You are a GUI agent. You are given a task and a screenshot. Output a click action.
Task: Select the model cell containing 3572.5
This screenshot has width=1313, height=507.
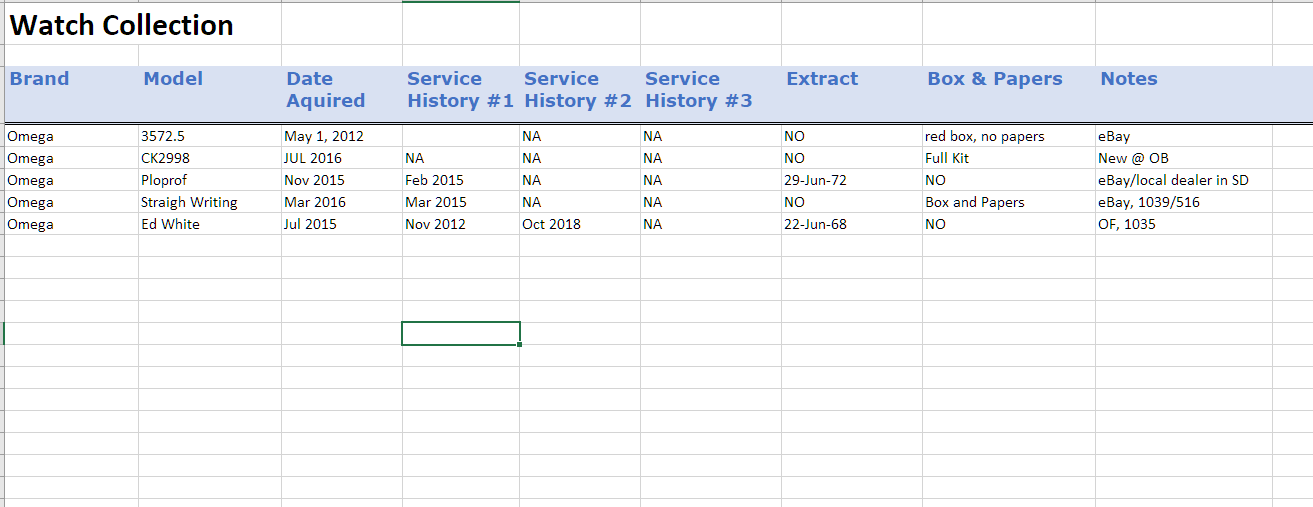(x=163, y=137)
